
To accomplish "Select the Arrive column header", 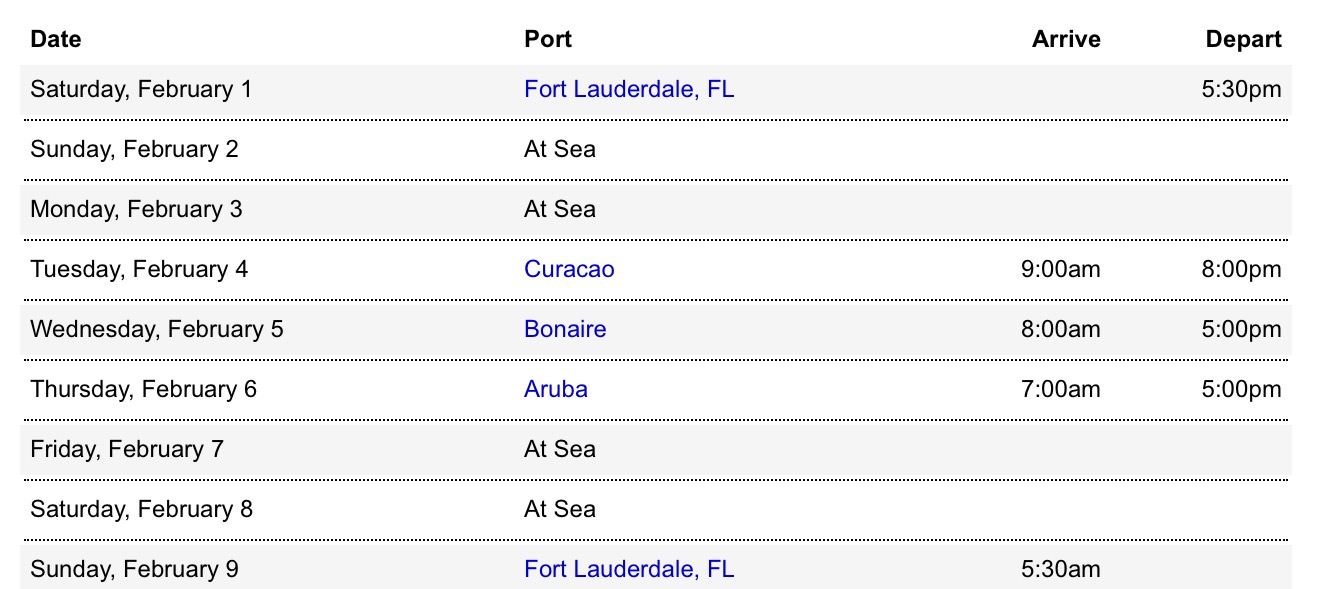I will click(x=1066, y=39).
